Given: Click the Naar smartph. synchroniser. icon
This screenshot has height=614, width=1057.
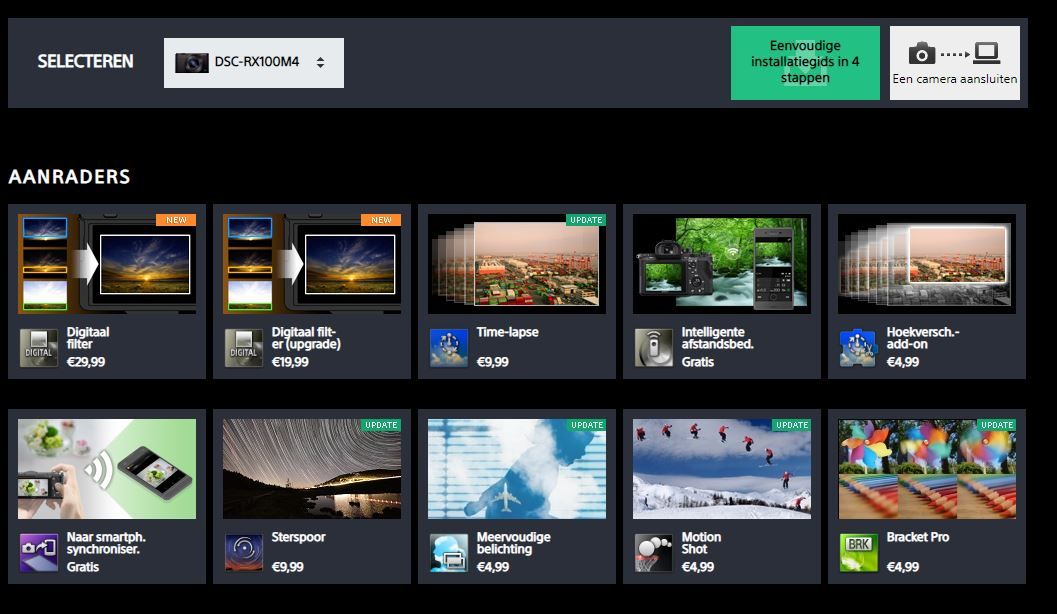Looking at the screenshot, I should coord(39,552).
